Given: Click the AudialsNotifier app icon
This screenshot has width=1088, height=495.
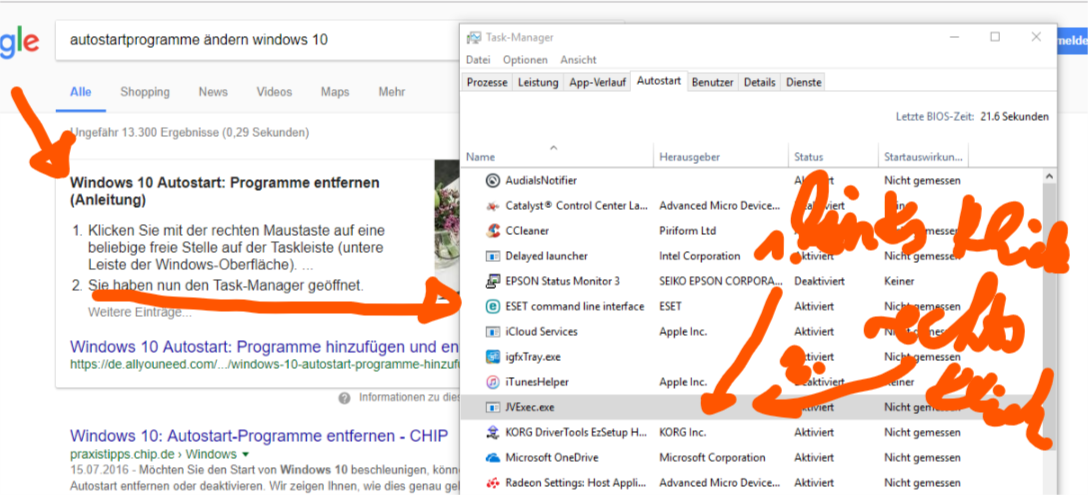Looking at the screenshot, I should [493, 181].
